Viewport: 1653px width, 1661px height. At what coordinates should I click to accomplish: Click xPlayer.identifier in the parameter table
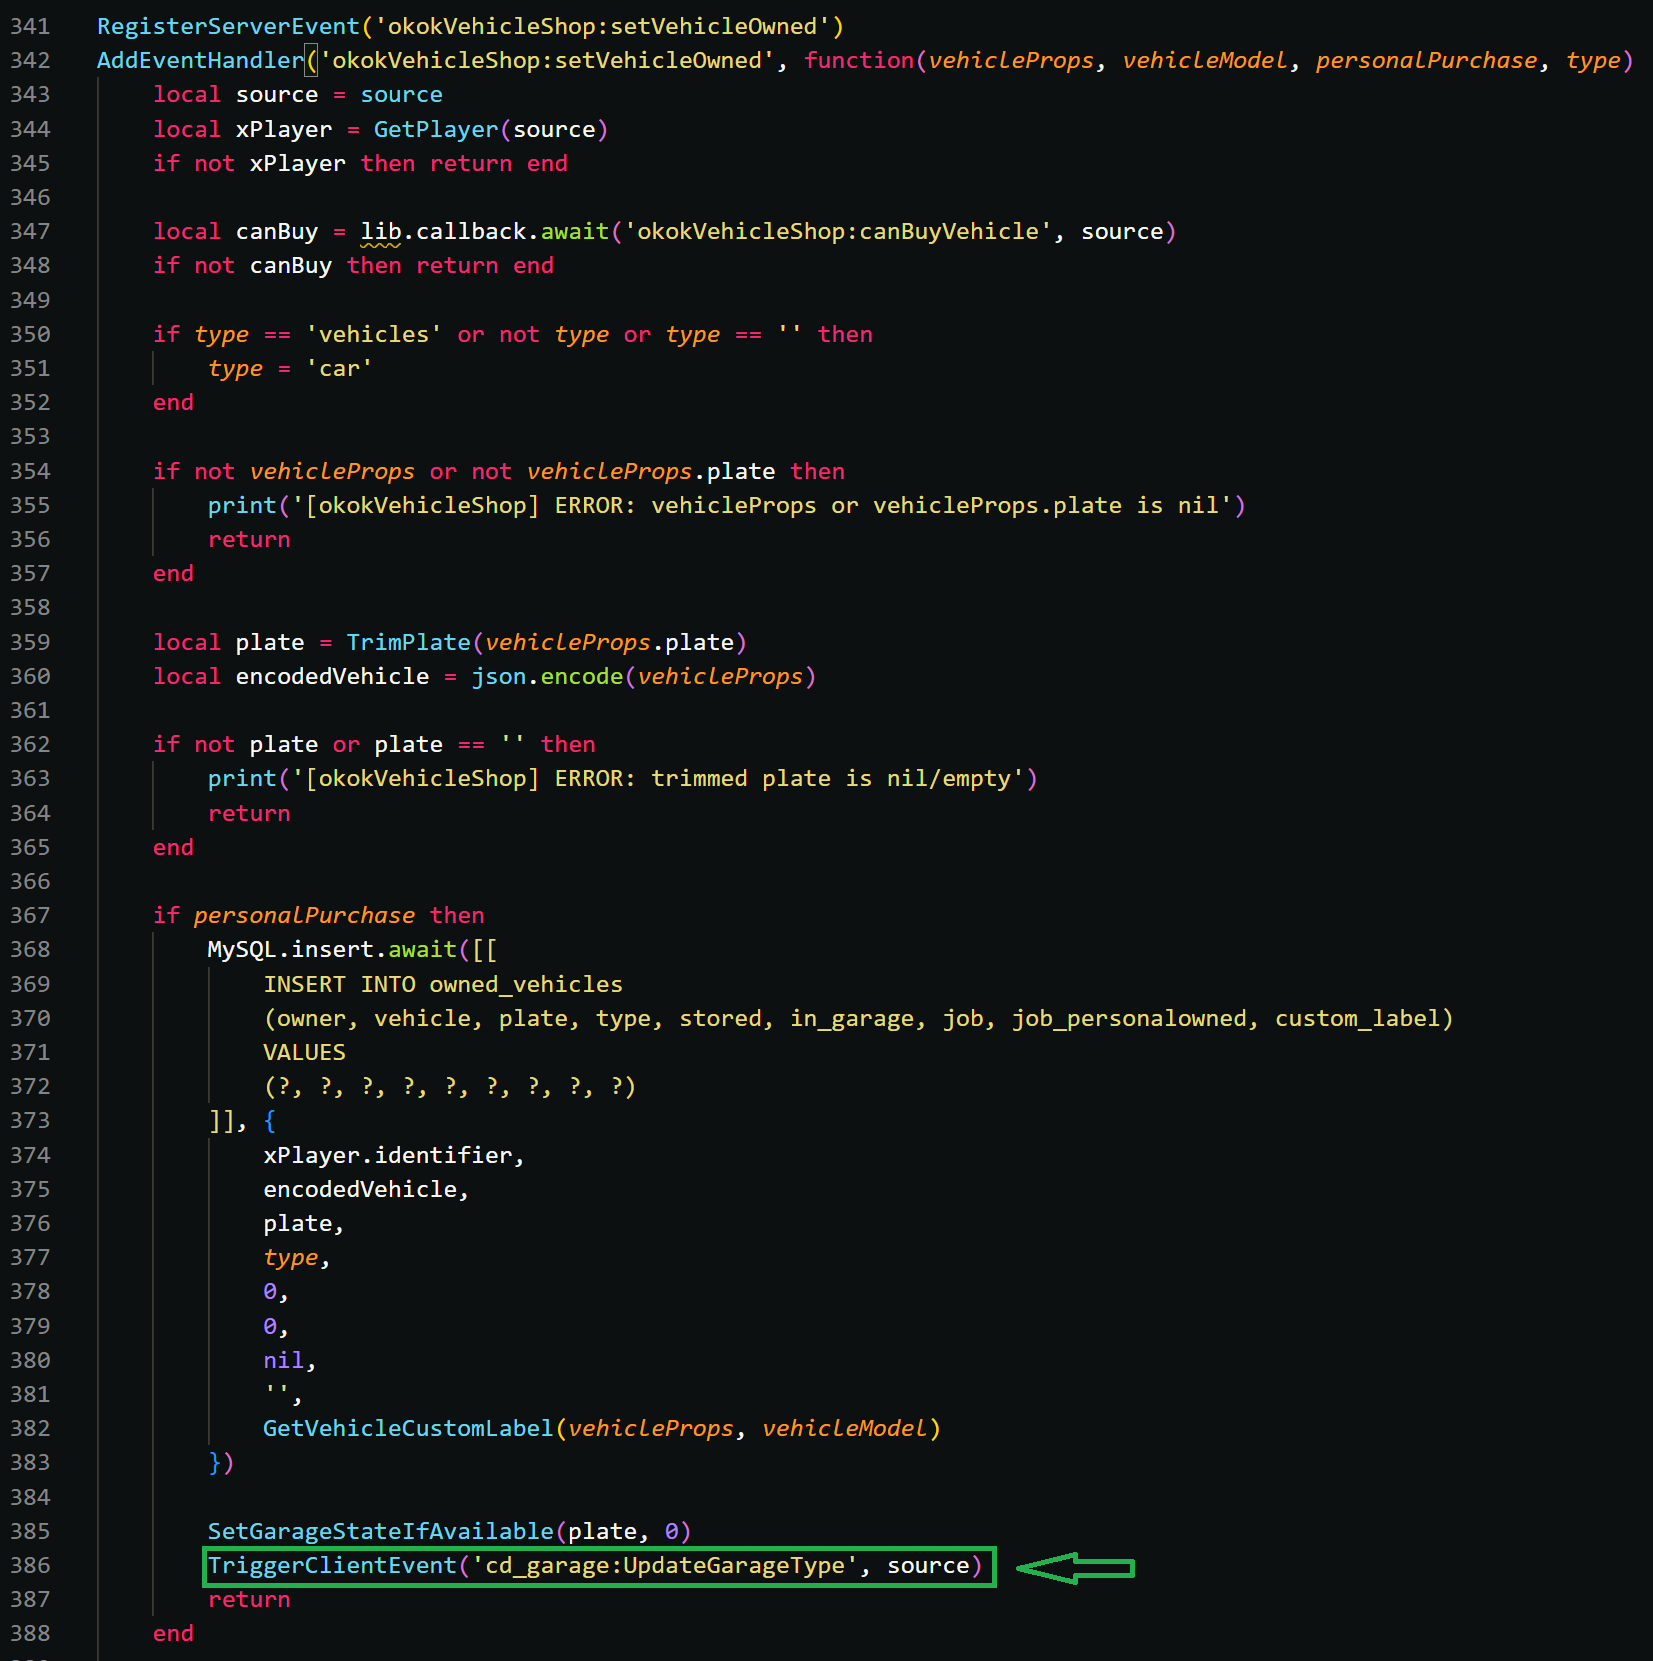pyautogui.click(x=387, y=1155)
